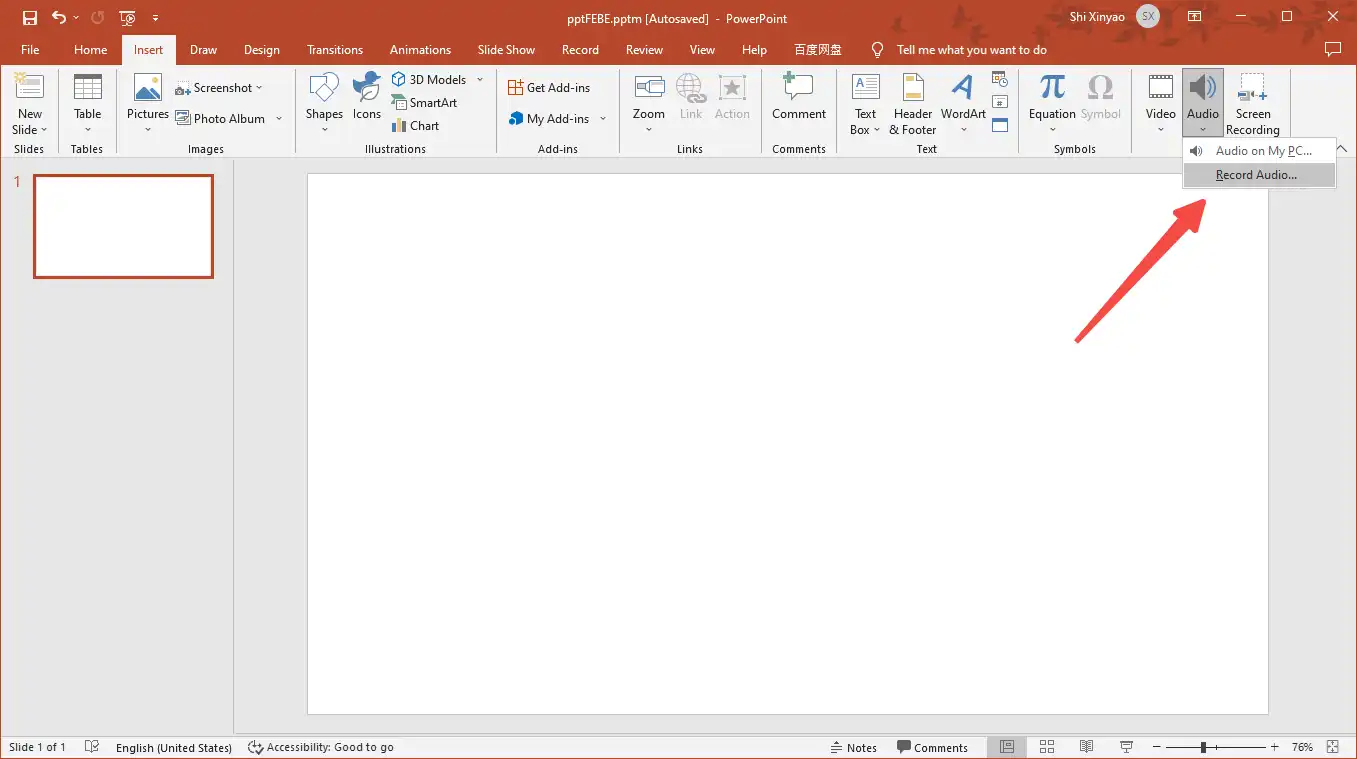Open Ribbon Display Options

click(x=1195, y=17)
